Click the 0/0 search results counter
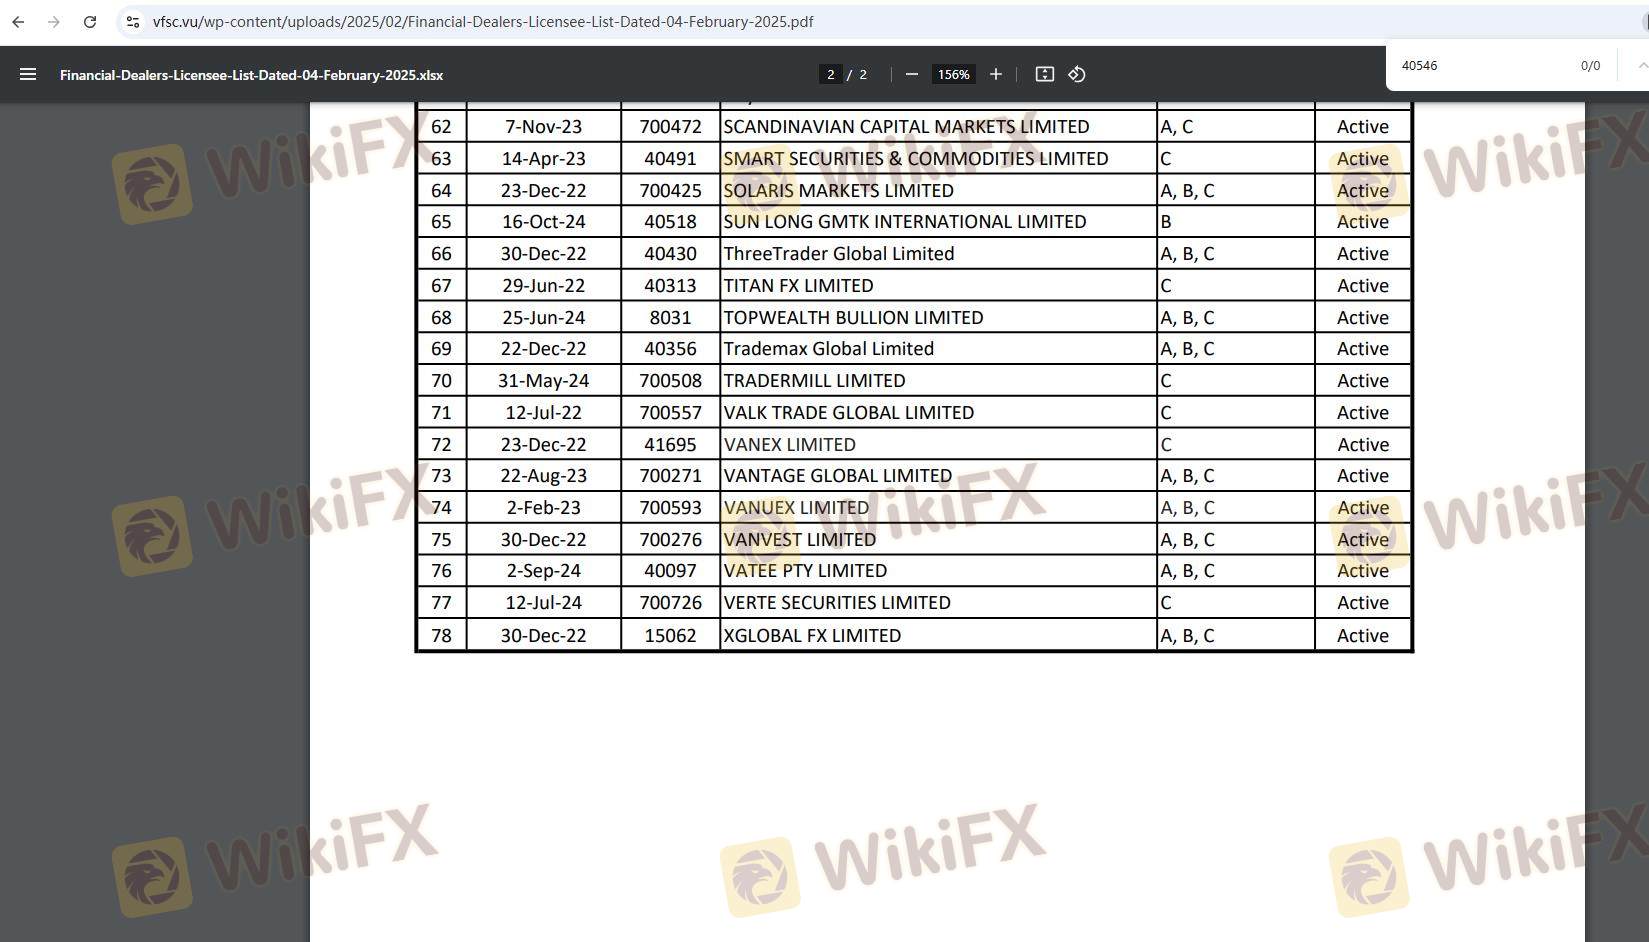The image size is (1649, 942). [1590, 66]
